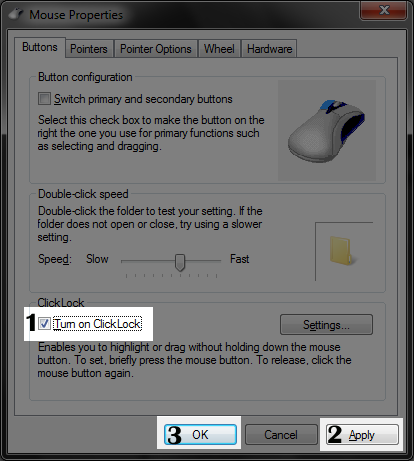Apply the mouse settings
The height and width of the screenshot is (461, 414).
coord(362,434)
